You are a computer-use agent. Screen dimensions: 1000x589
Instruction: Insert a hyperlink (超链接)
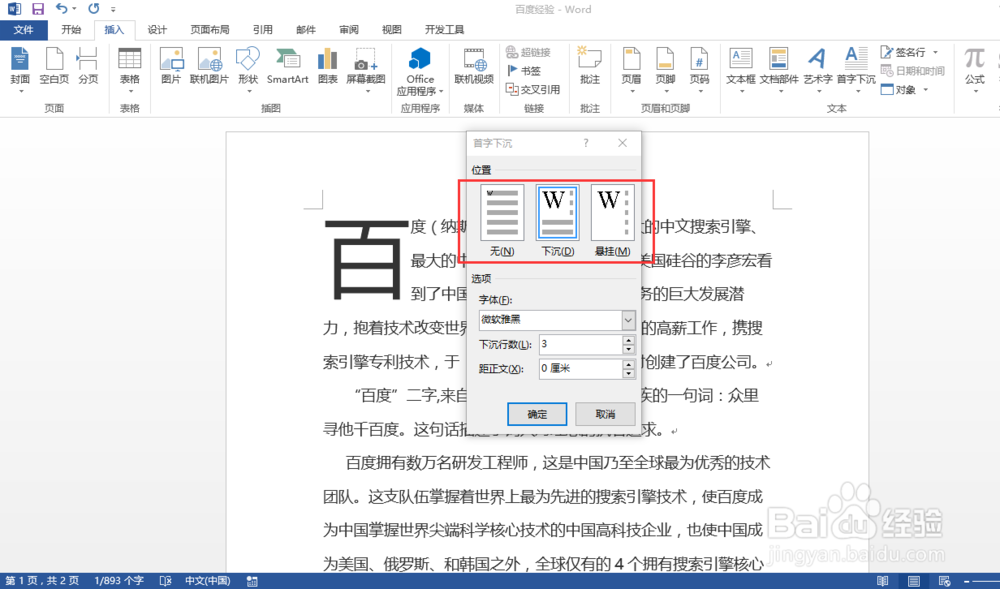tap(528, 52)
